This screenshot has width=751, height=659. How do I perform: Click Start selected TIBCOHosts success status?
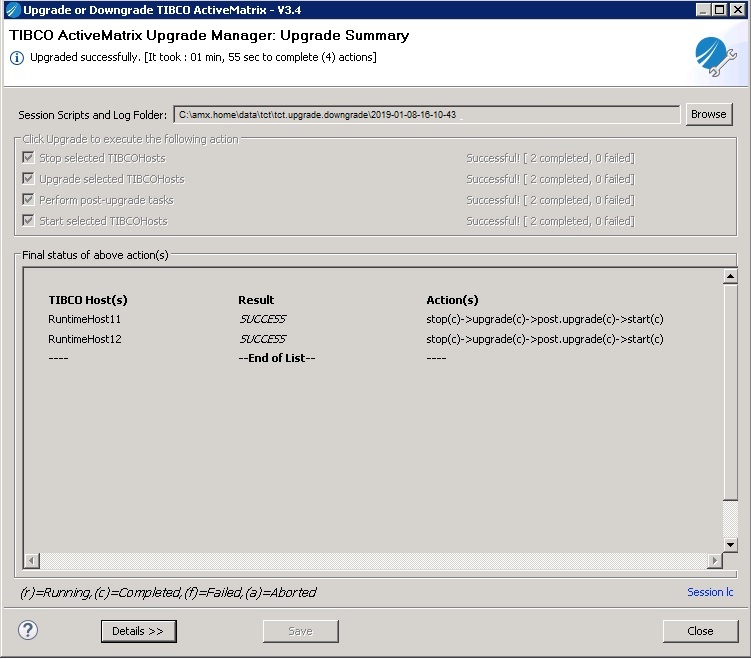[x=550, y=221]
